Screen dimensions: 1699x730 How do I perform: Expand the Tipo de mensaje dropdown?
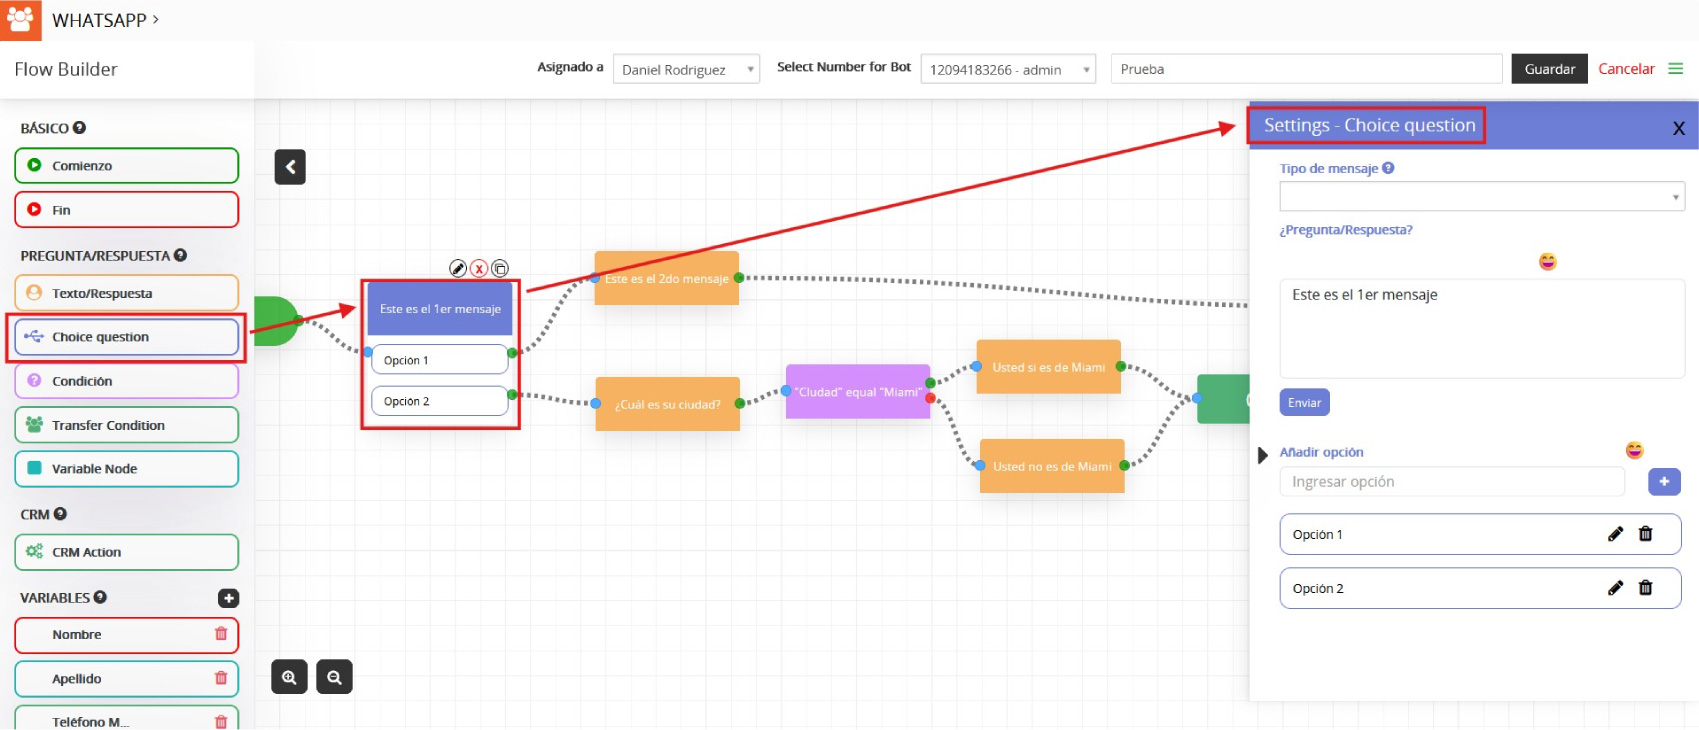tap(1481, 196)
